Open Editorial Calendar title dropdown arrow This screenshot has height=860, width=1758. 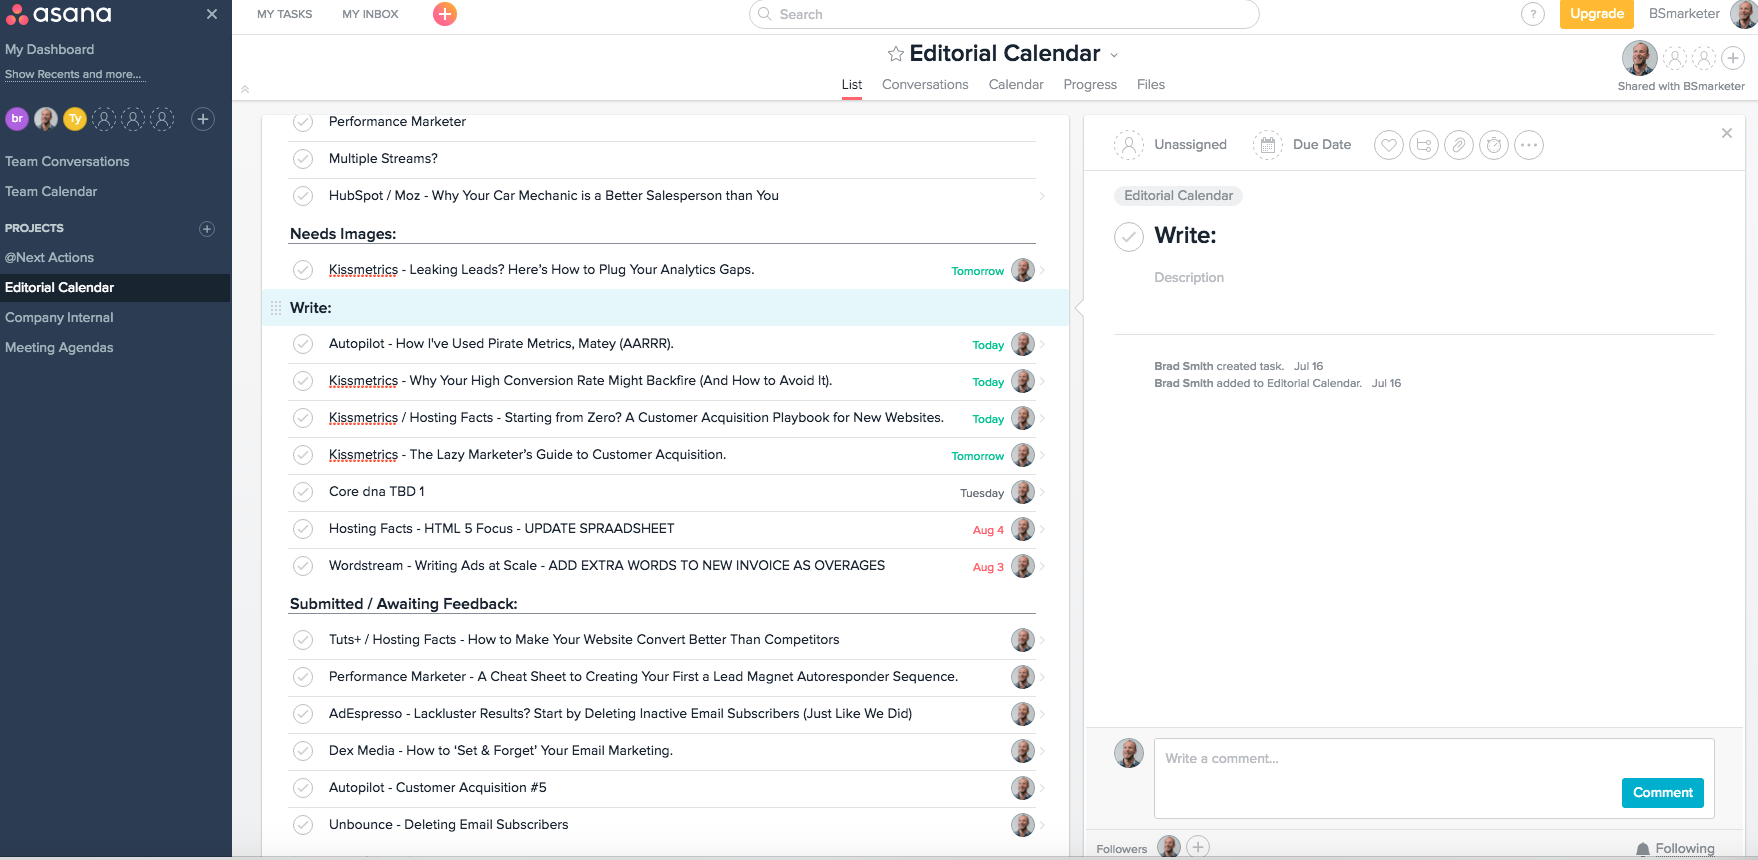[1114, 55]
